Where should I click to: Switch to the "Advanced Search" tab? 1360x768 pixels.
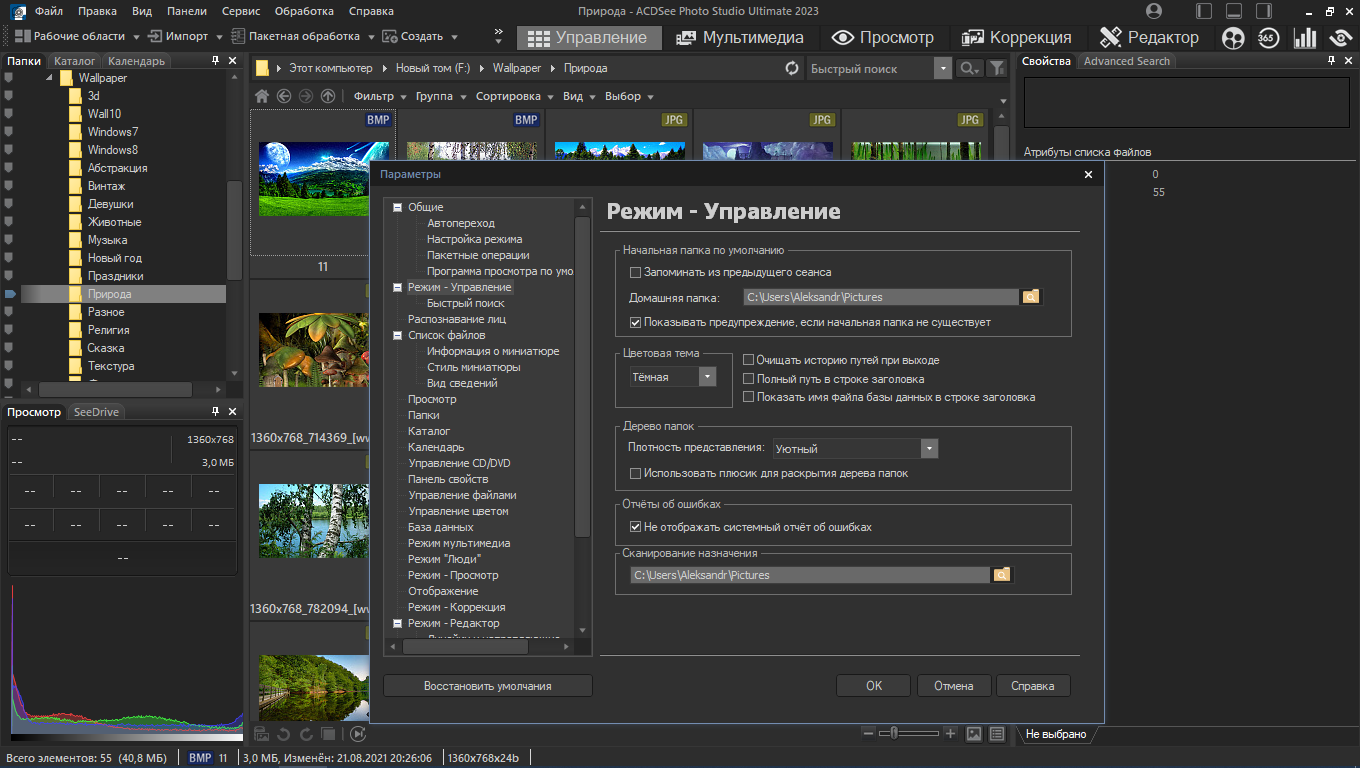(x=1126, y=61)
